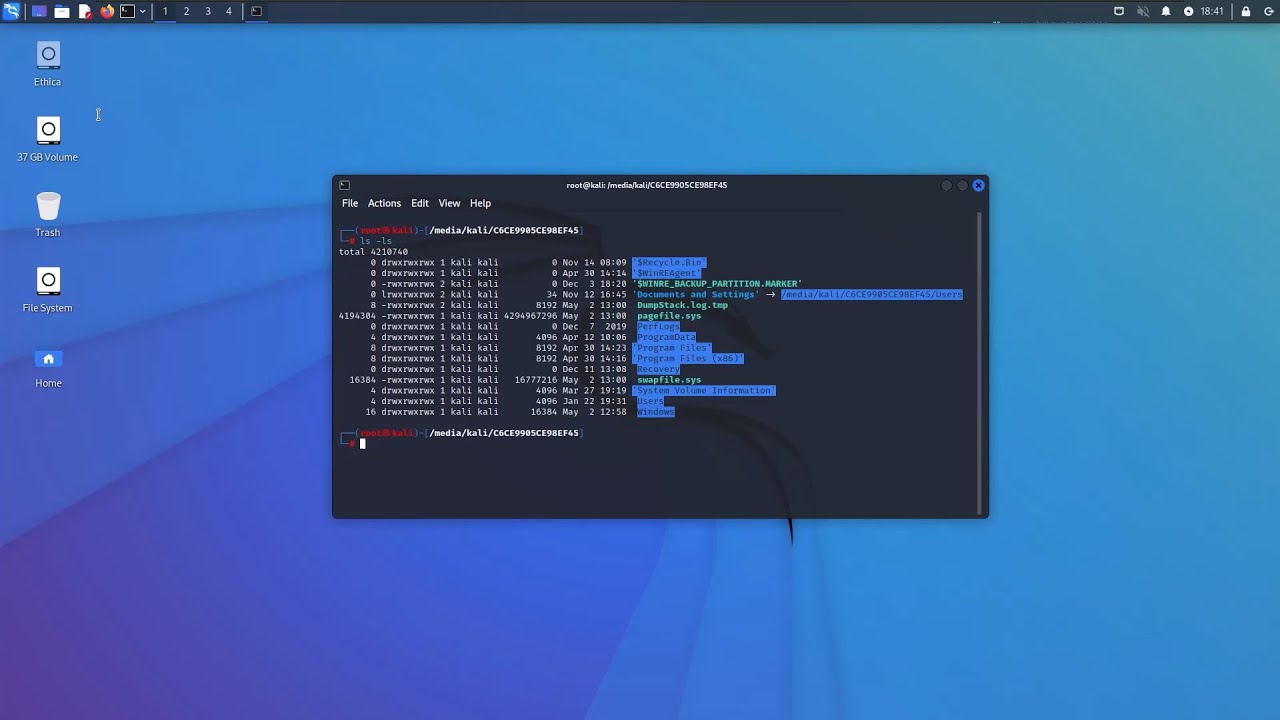The height and width of the screenshot is (720, 1280).
Task: Open the Actions menu in terminal
Action: (384, 203)
